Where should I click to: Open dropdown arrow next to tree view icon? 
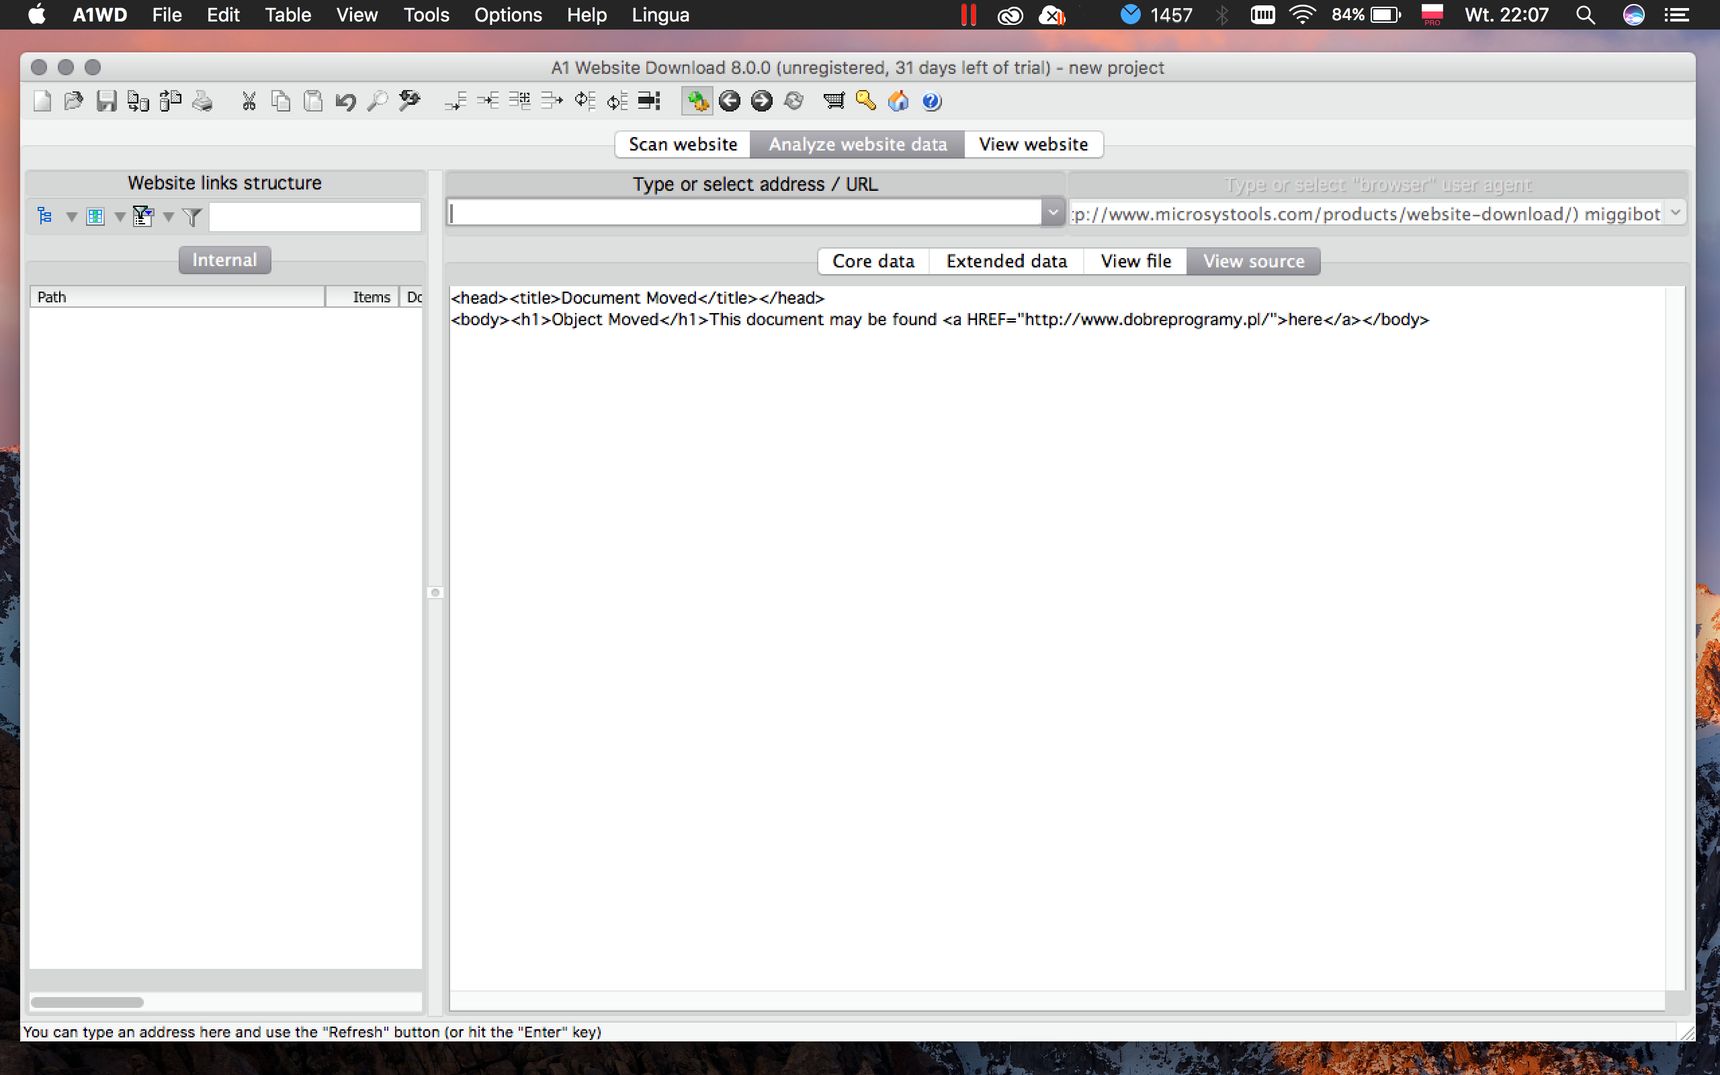click(x=71, y=217)
